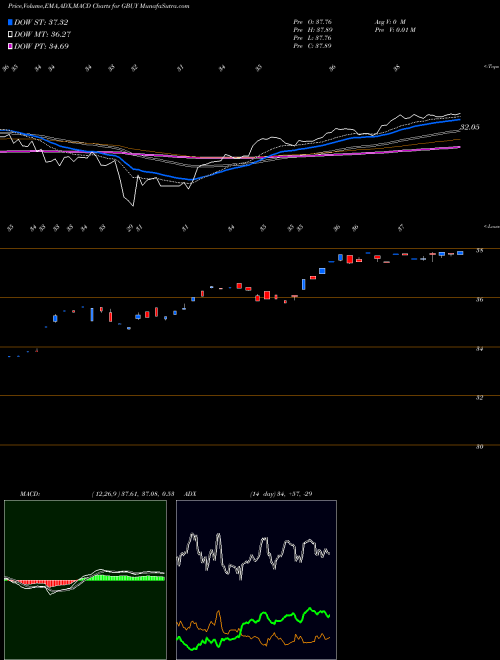Click the magenta DOW PT legend swatch
Viewport: 500px width, 660px height.
[x=11, y=47]
